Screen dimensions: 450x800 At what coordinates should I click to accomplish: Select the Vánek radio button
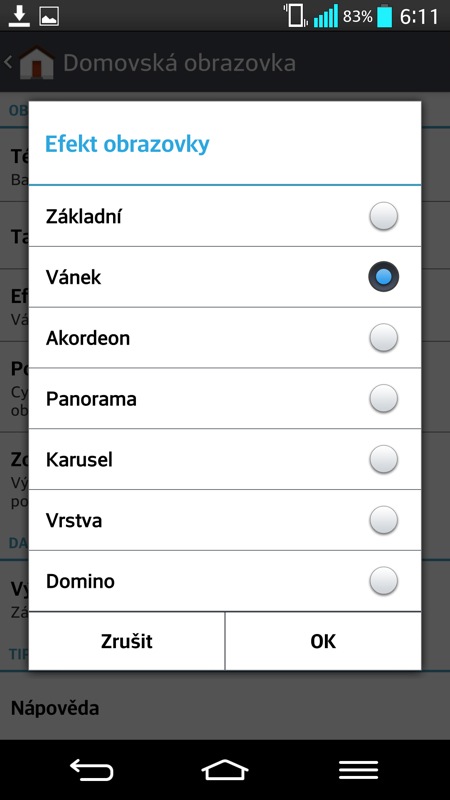pyautogui.click(x=383, y=277)
